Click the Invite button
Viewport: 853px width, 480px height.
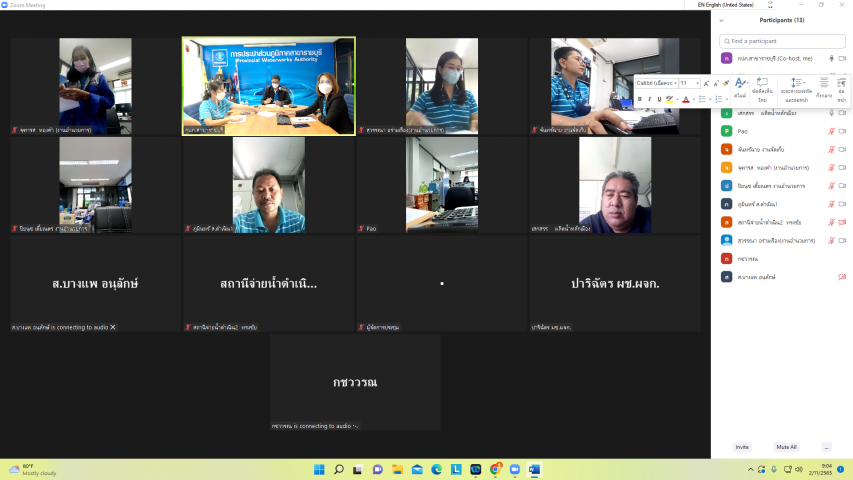pos(742,447)
